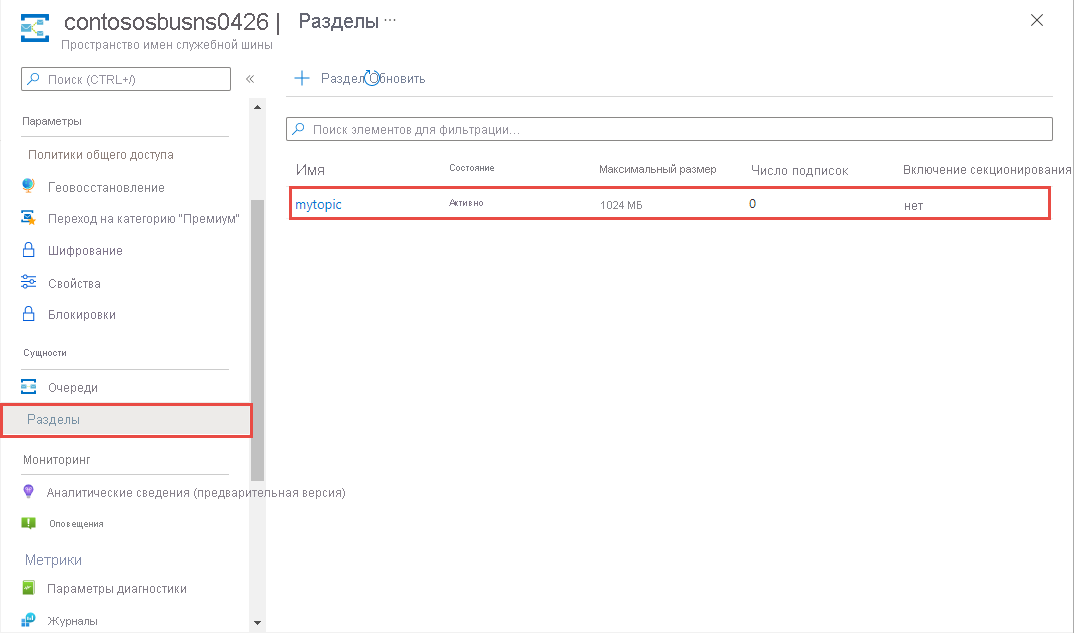Open the ellipsis menu next to Разделы
Viewport: 1074px width, 633px height.
coord(390,21)
